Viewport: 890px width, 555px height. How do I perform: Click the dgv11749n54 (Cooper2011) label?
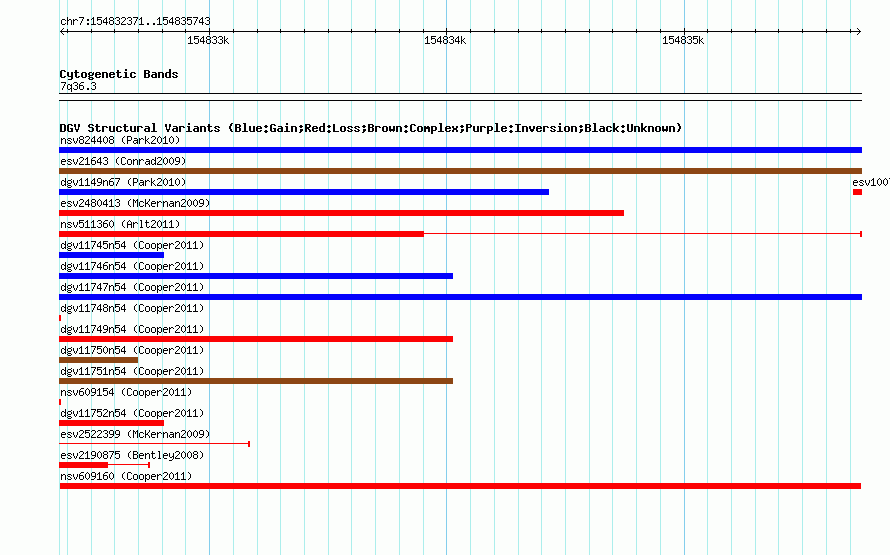pyautogui.click(x=132, y=329)
